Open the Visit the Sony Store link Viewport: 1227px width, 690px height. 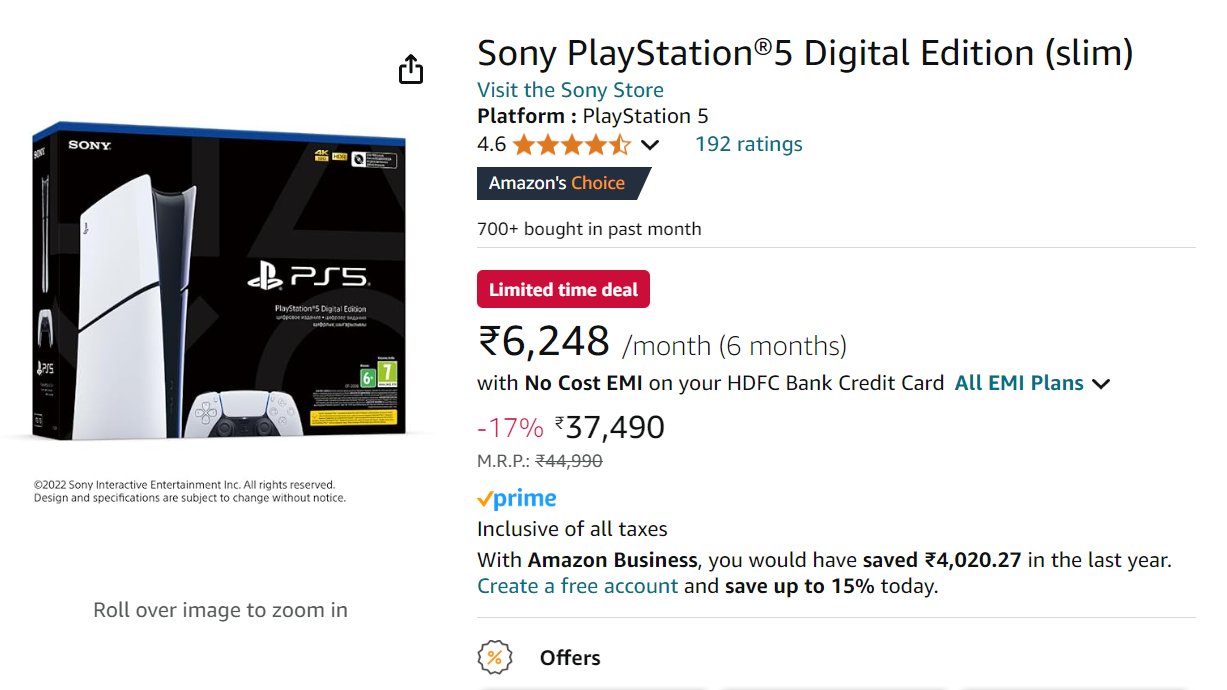570,90
